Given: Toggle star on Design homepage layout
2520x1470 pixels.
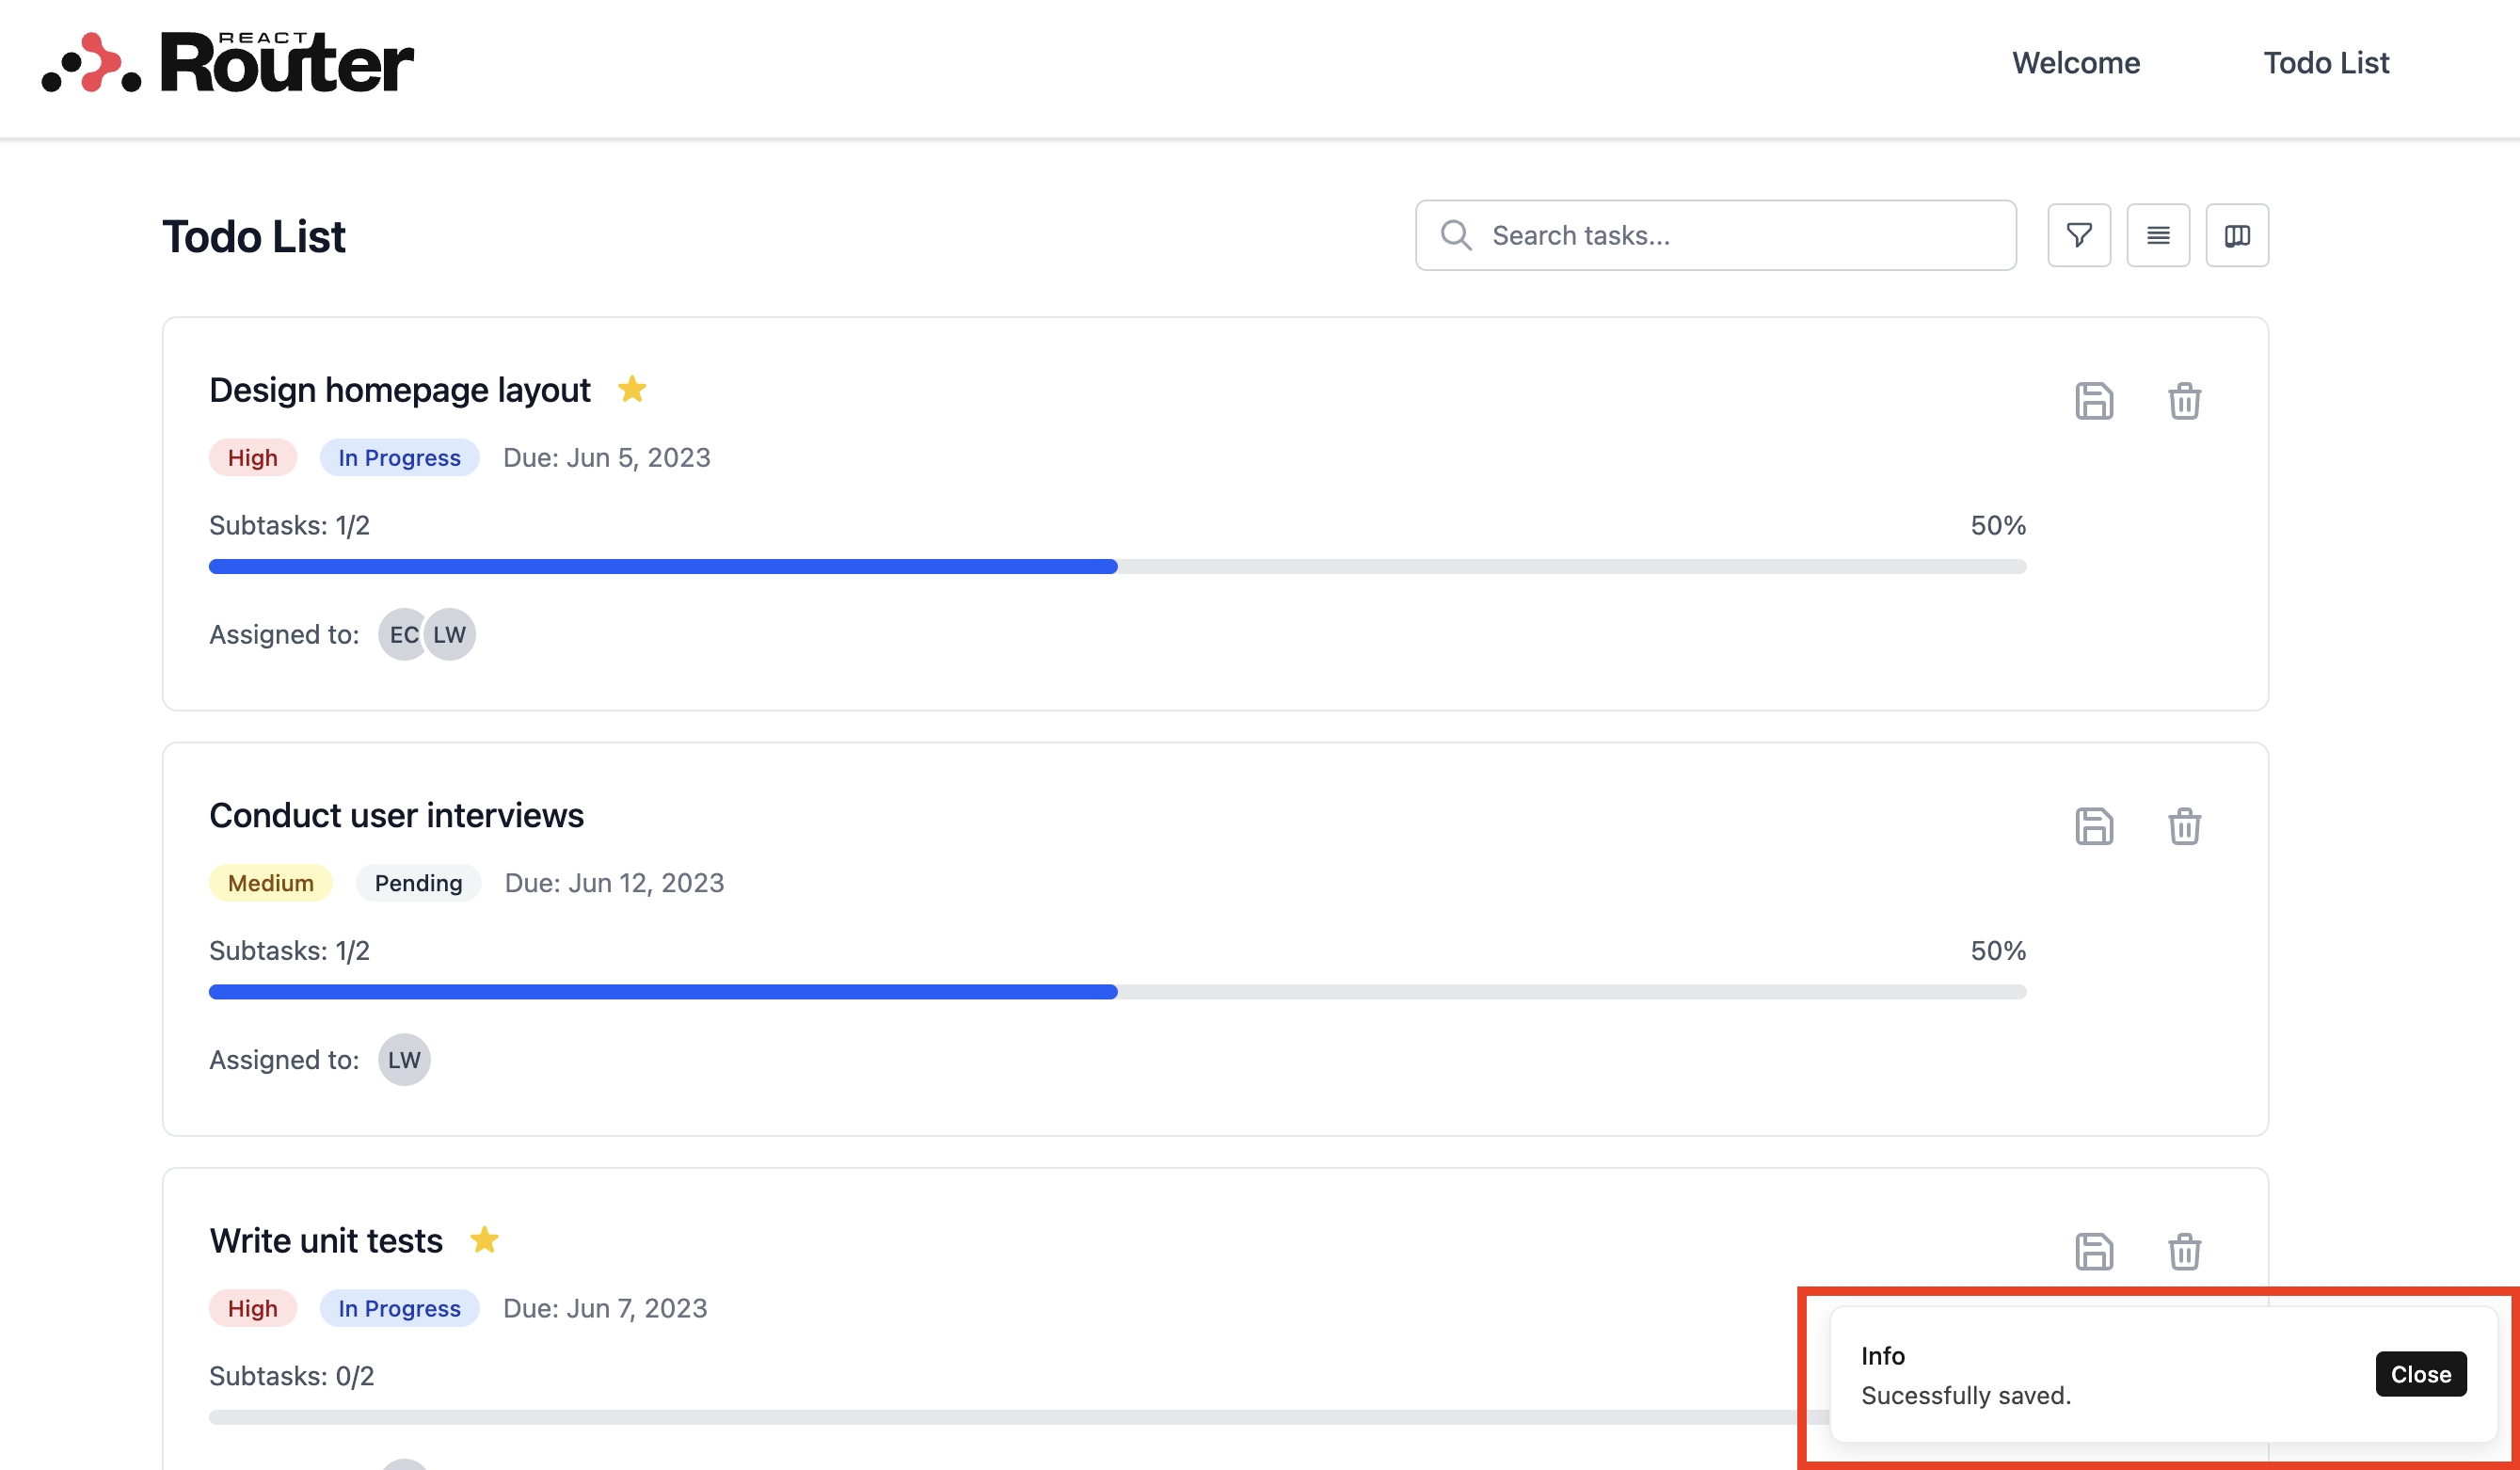Looking at the screenshot, I should coord(632,389).
